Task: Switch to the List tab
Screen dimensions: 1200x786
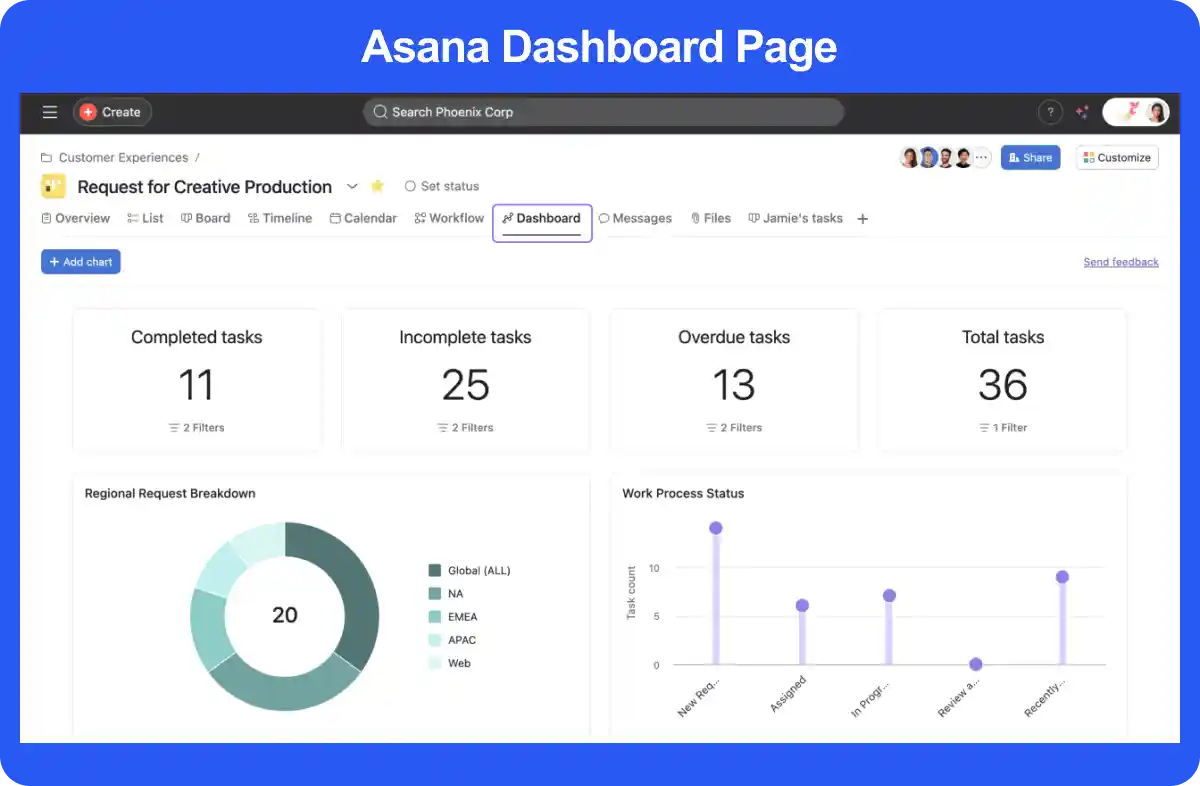Action: pyautogui.click(x=145, y=218)
